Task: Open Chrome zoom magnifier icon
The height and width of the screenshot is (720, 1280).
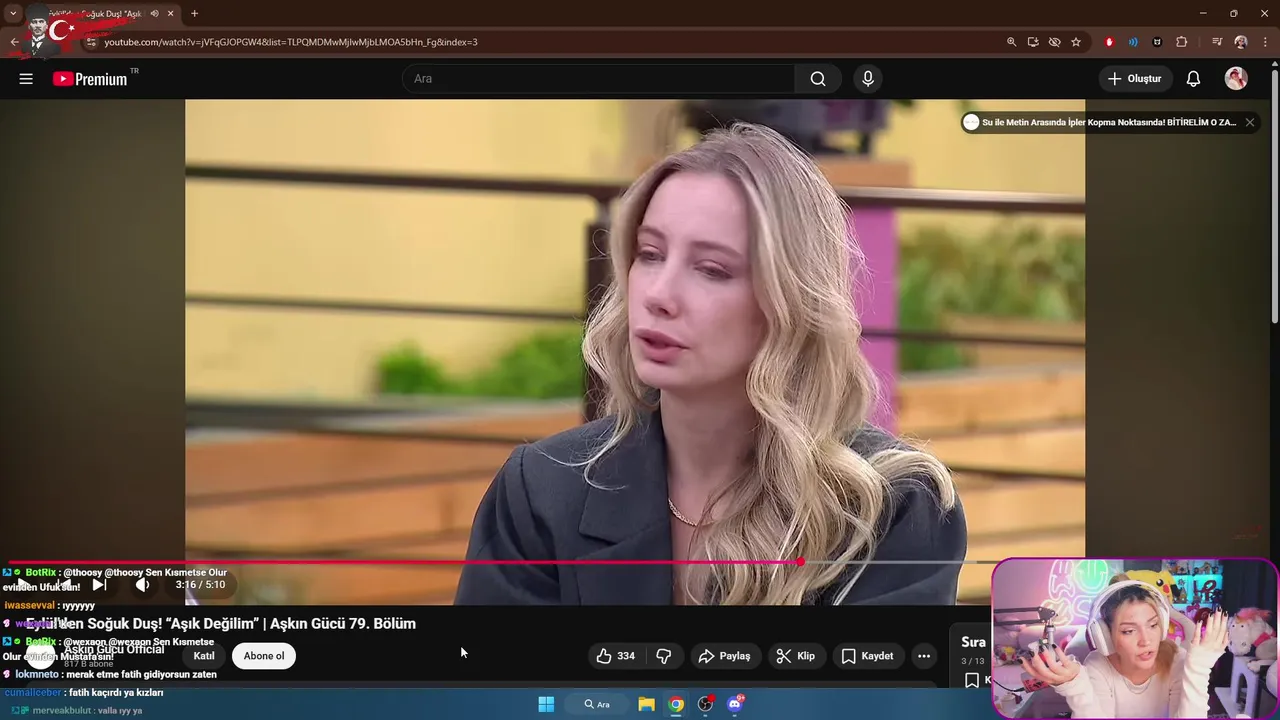Action: click(x=1011, y=42)
